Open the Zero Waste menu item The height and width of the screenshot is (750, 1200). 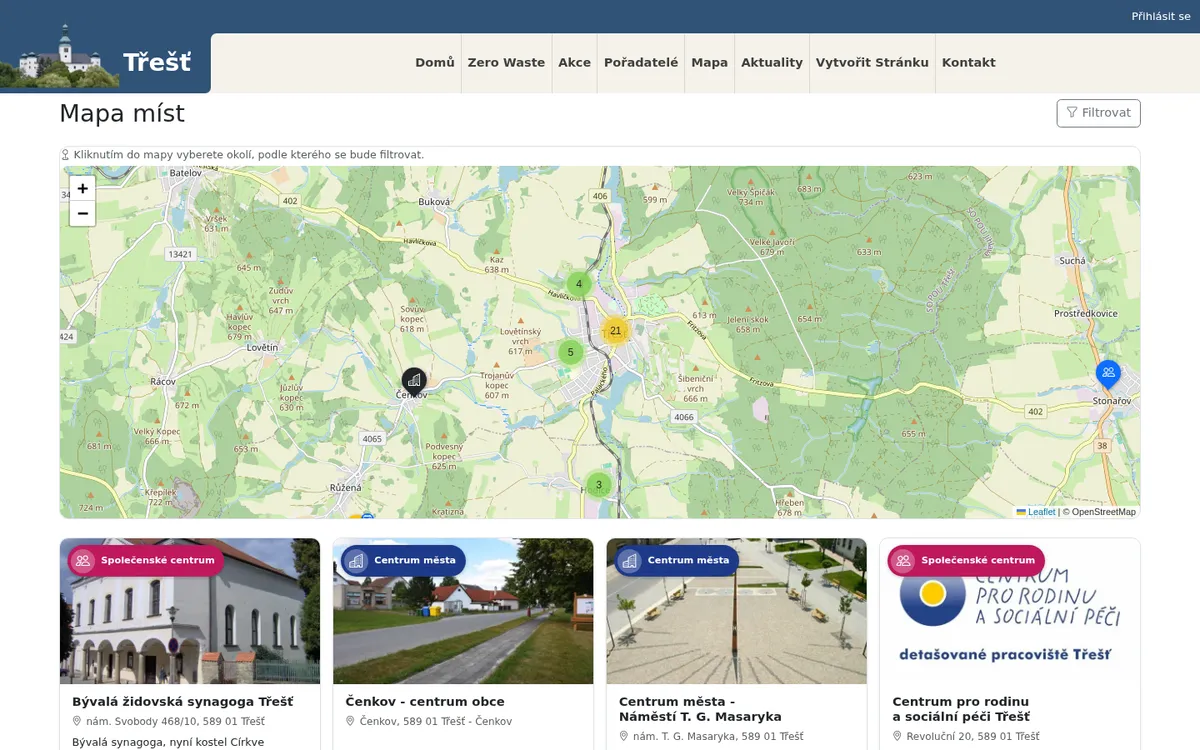point(506,62)
